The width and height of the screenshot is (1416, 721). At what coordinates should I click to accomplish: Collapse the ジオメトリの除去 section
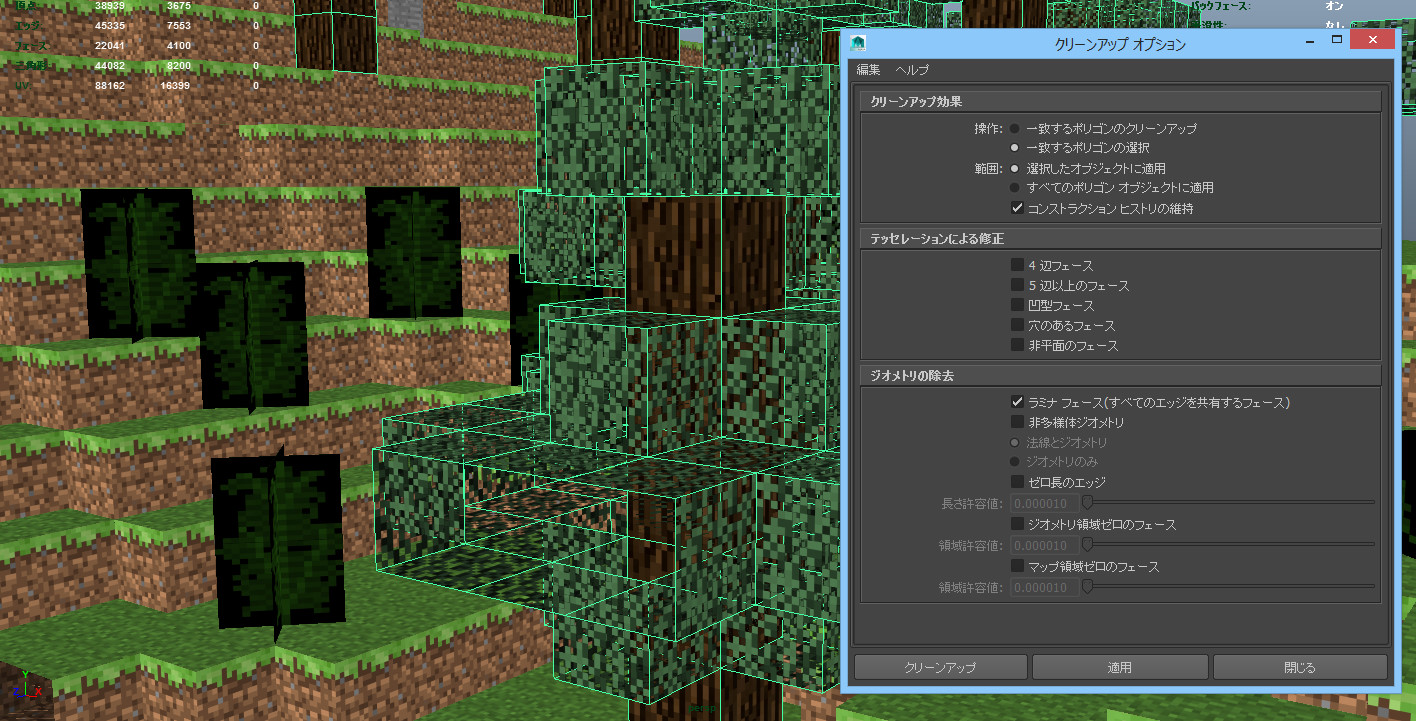(x=1120, y=375)
